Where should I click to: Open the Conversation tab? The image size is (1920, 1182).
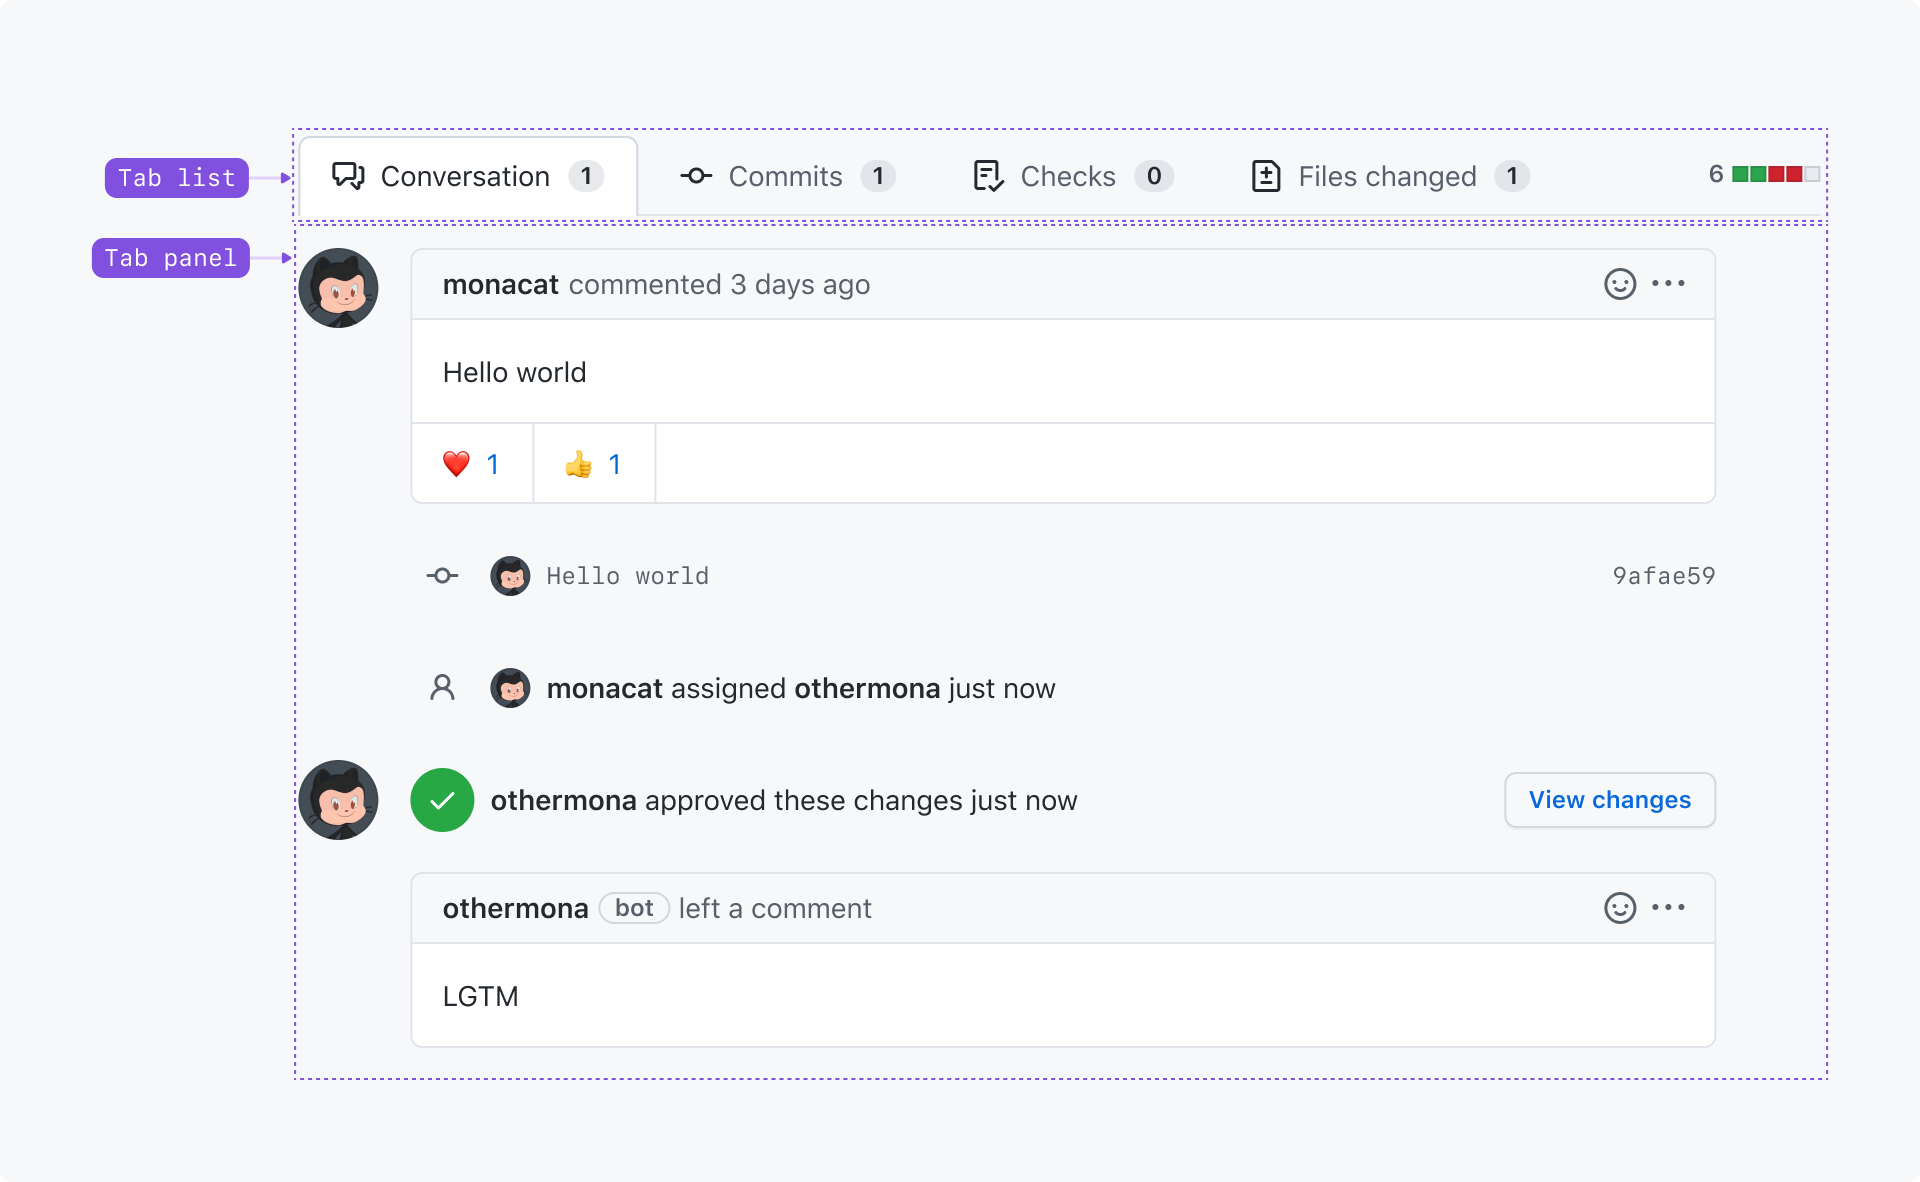(468, 176)
